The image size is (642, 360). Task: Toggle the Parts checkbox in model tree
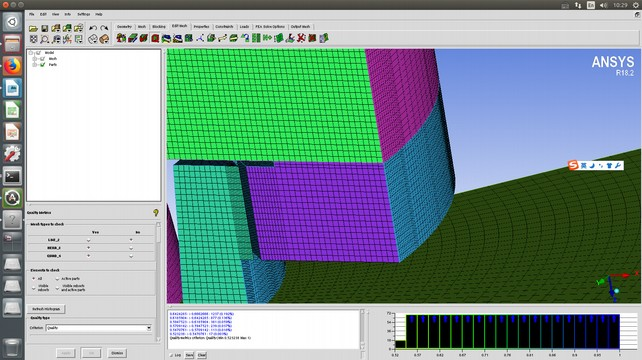(42, 65)
